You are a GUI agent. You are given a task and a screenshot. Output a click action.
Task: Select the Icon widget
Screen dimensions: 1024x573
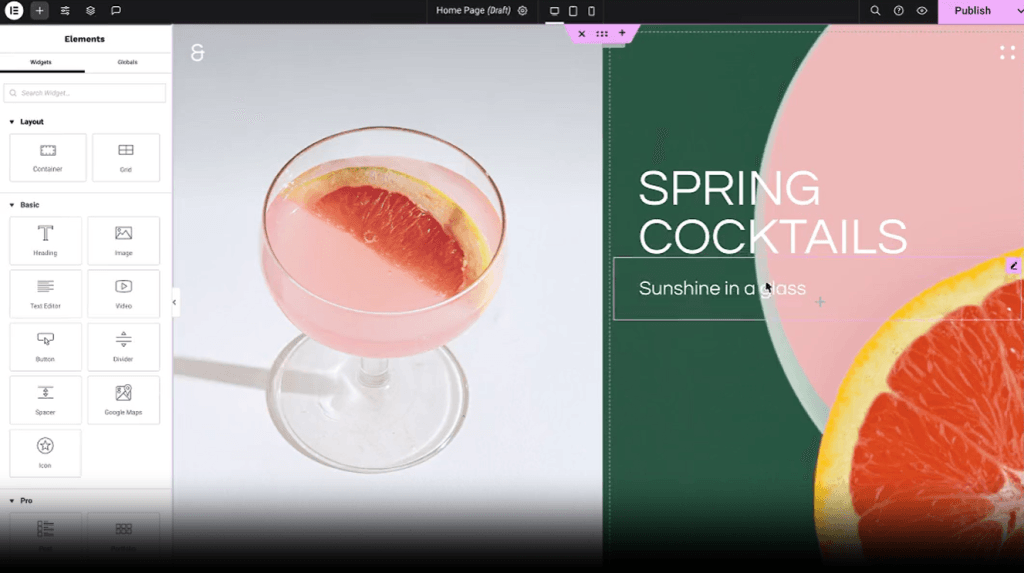pyautogui.click(x=45, y=453)
